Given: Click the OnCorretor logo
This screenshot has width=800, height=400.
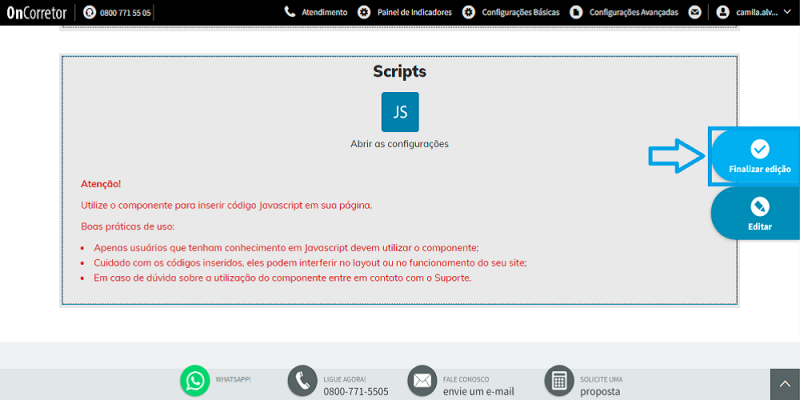Looking at the screenshot, I should [36, 12].
